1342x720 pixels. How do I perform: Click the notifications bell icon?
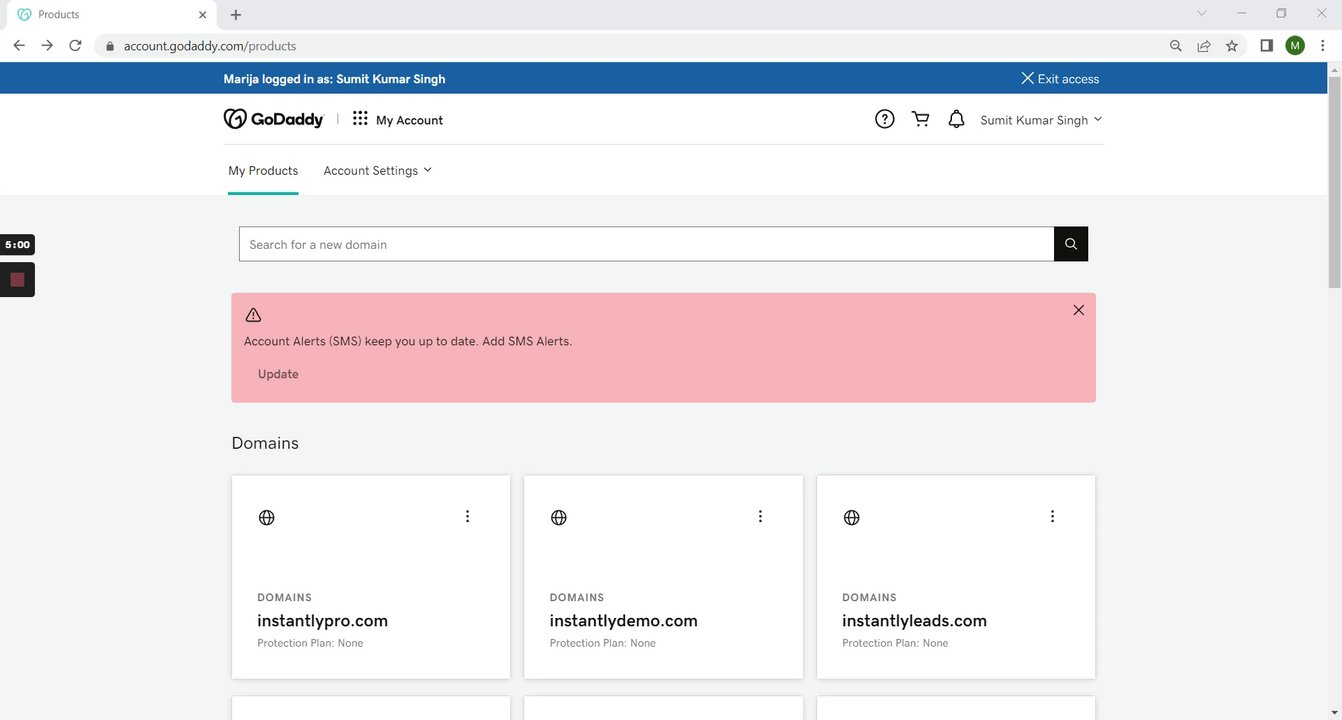coord(956,120)
